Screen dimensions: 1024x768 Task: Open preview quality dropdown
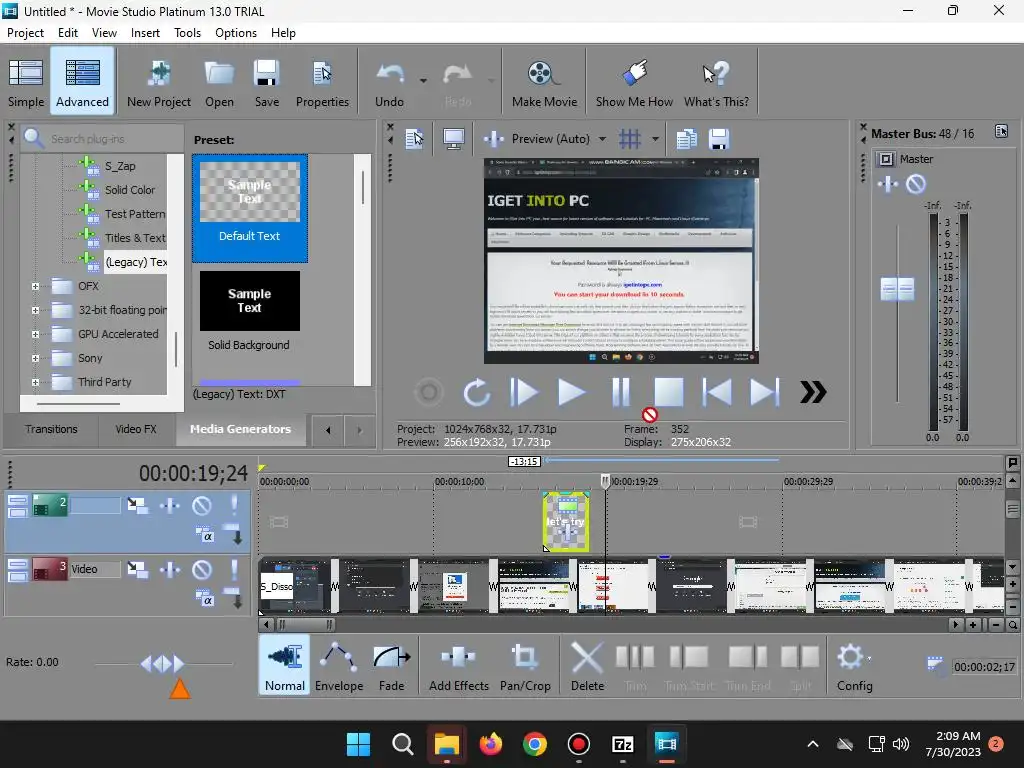602,139
